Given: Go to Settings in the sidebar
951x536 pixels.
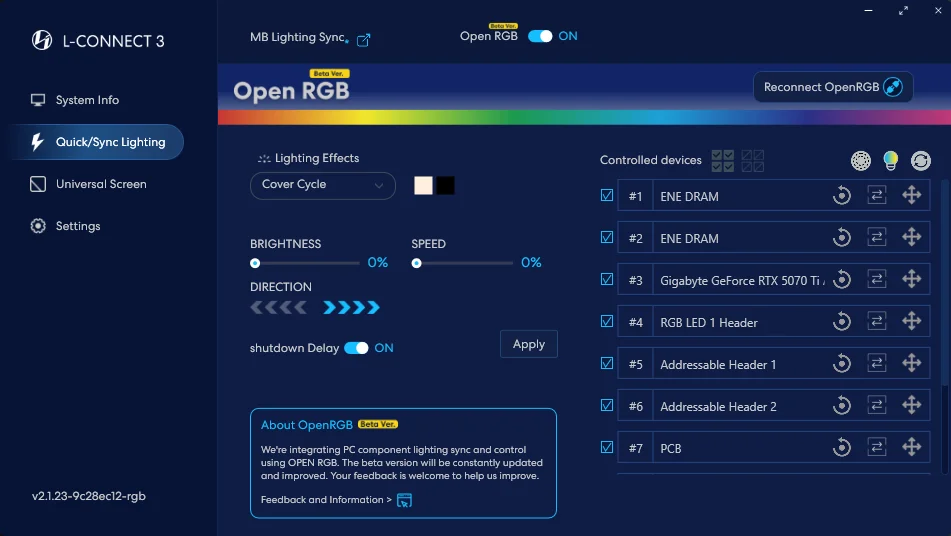Looking at the screenshot, I should (65, 226).
